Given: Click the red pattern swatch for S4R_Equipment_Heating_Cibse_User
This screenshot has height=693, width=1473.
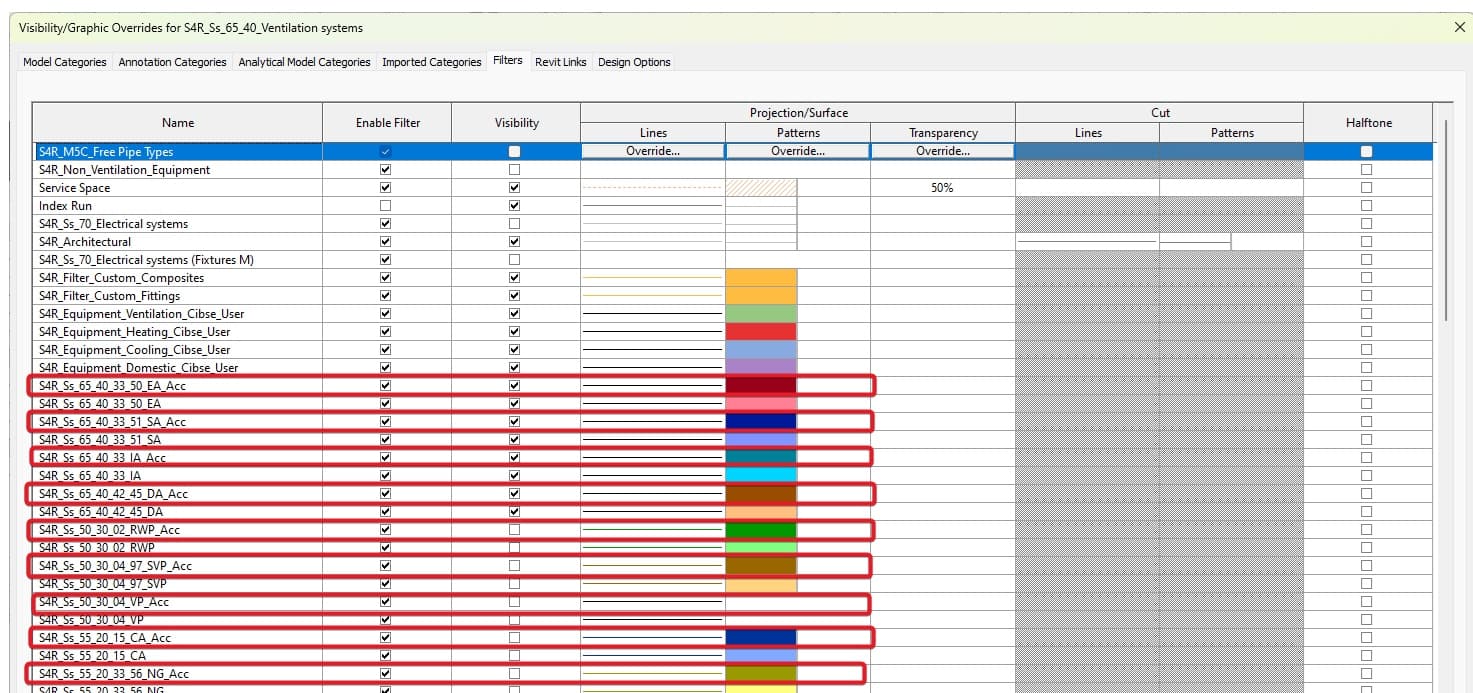Looking at the screenshot, I should [x=761, y=332].
